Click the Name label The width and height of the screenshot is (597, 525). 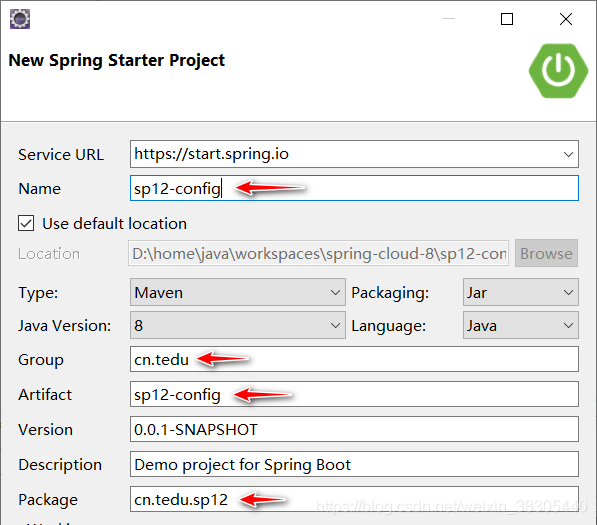point(40,189)
